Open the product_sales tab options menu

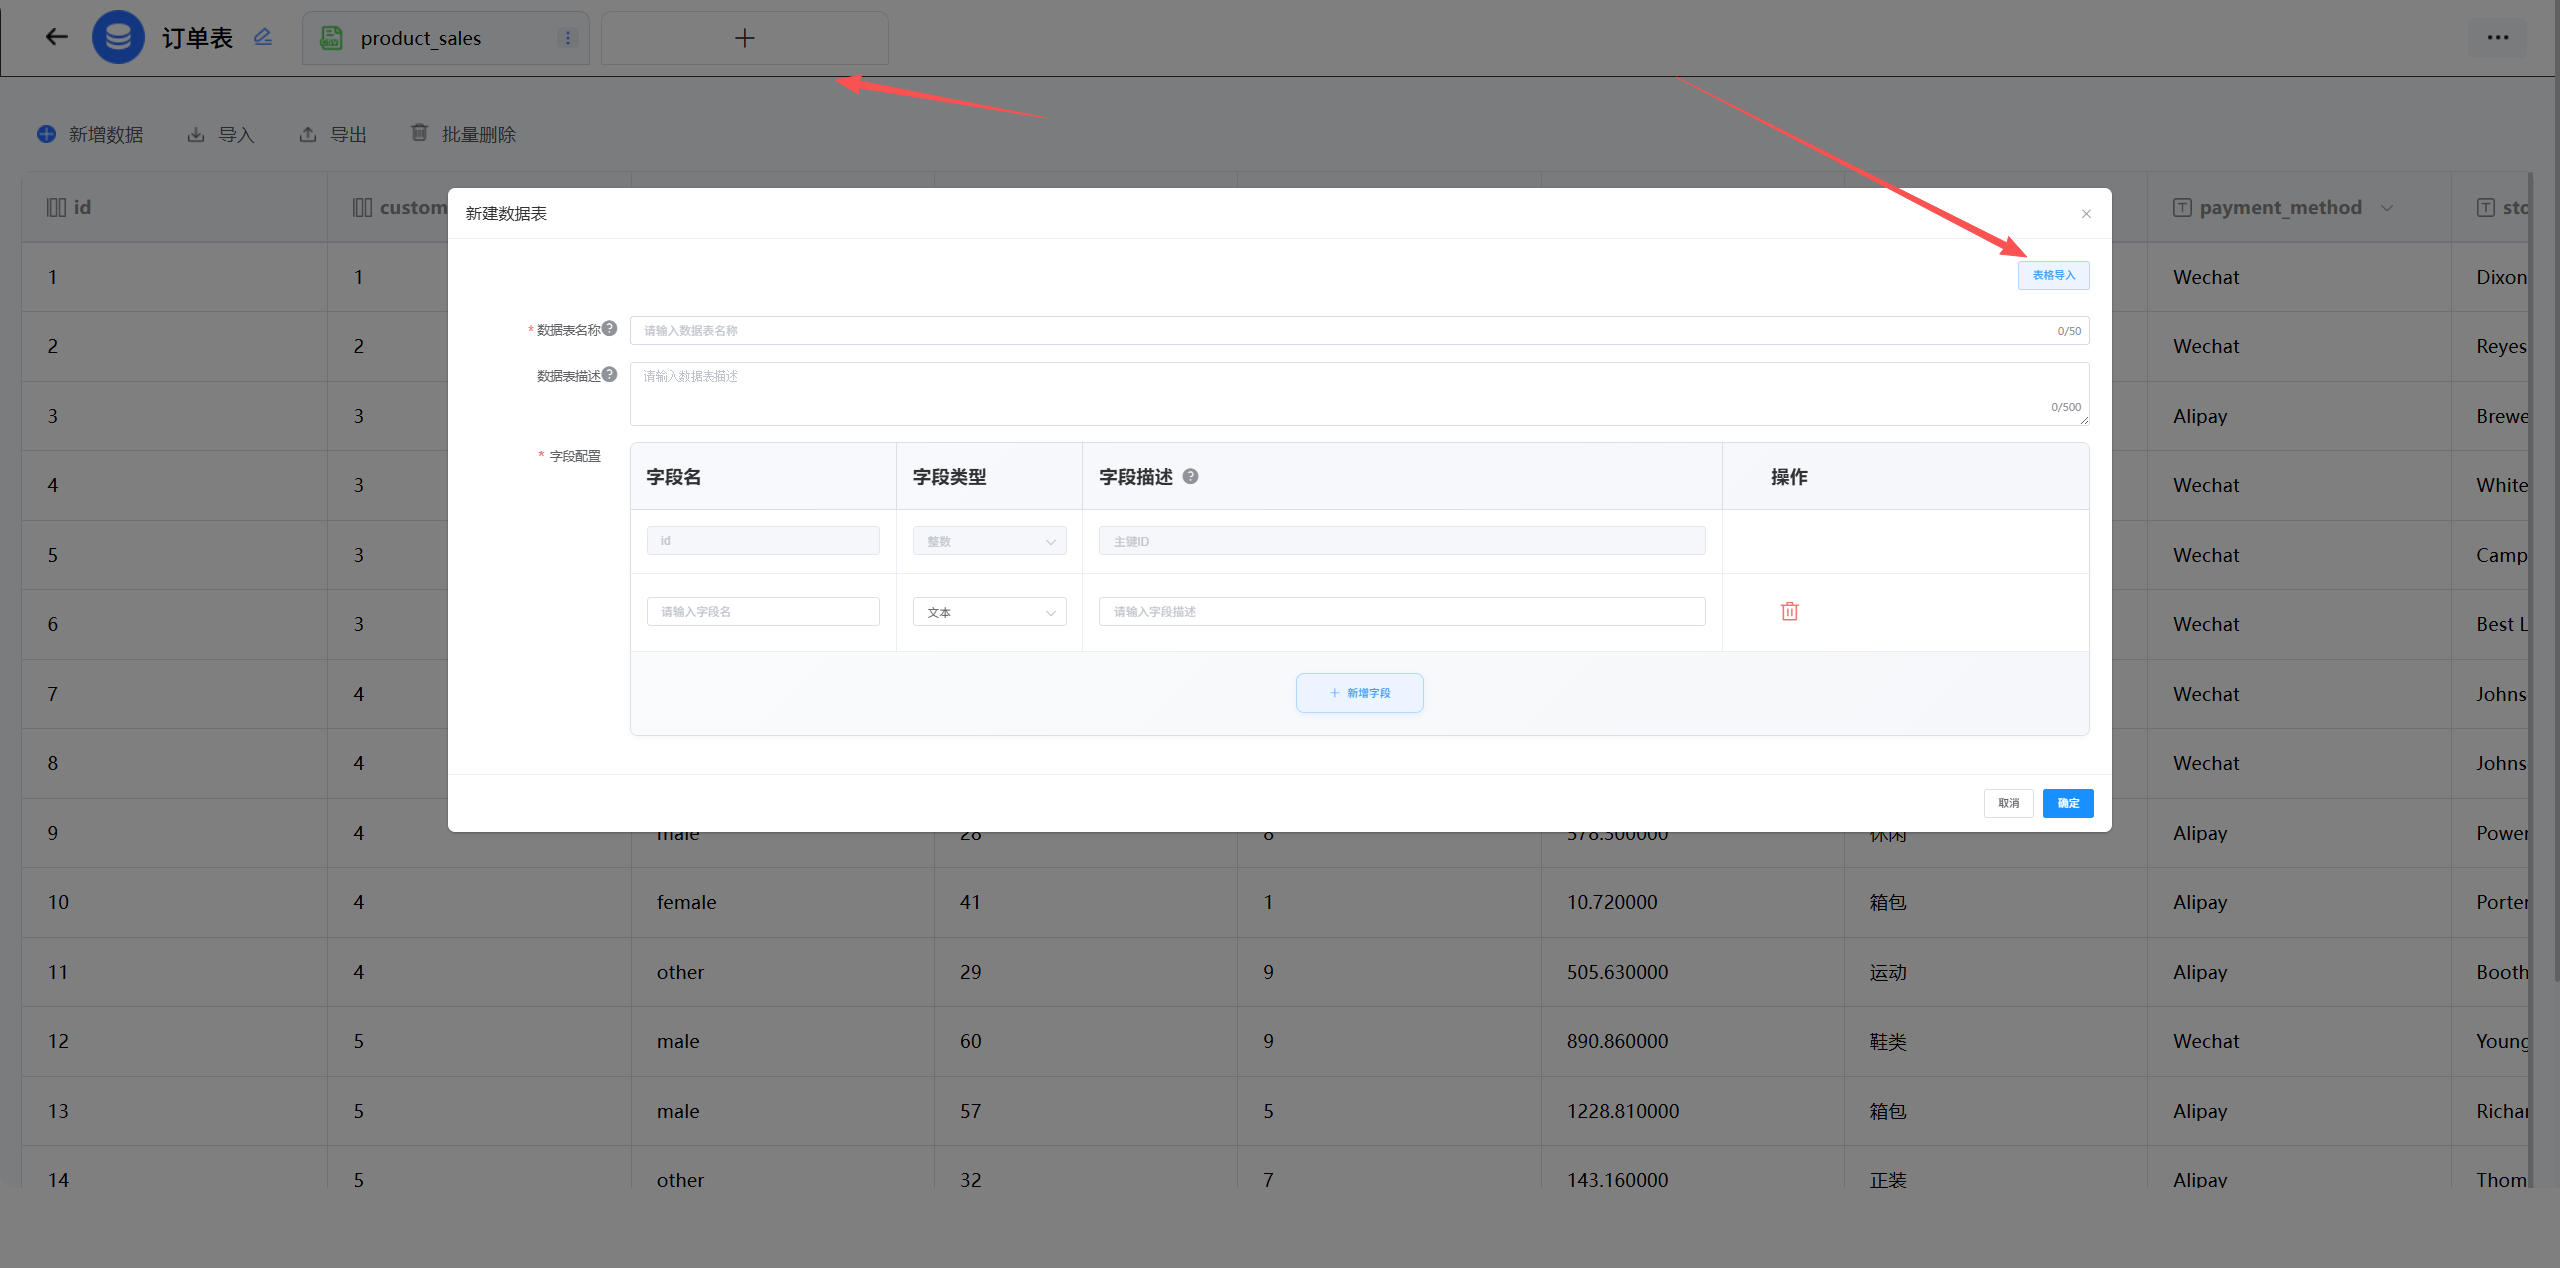(568, 38)
